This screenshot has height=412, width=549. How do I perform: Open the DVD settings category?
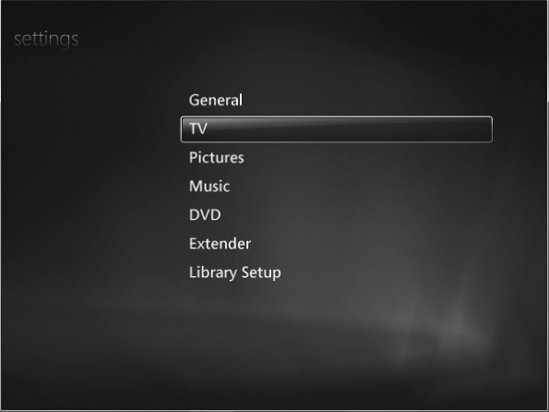[205, 215]
